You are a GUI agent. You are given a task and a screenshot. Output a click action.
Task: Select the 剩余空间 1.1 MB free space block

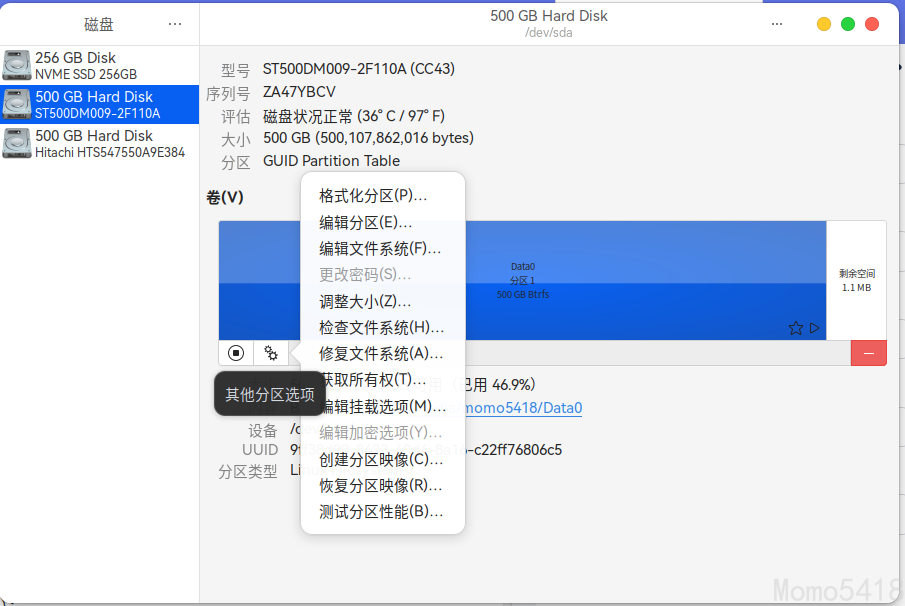pos(856,280)
